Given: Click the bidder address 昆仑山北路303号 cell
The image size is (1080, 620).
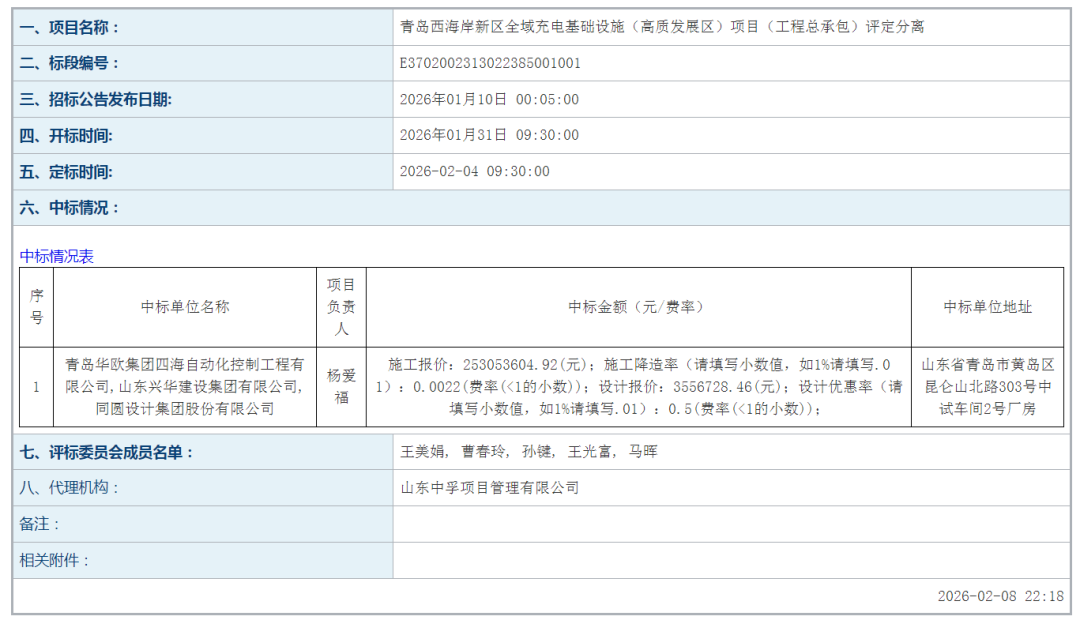Looking at the screenshot, I should point(987,387).
